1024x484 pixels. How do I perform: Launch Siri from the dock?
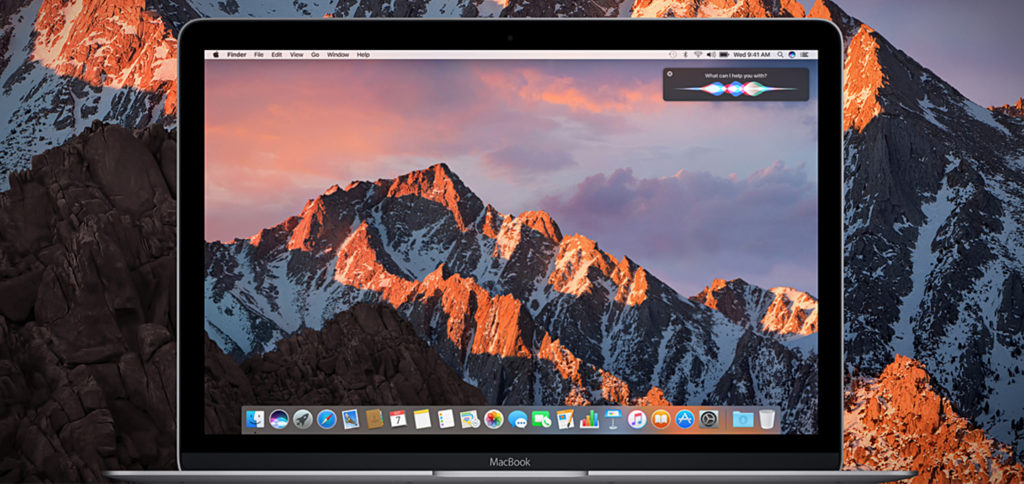[x=278, y=419]
